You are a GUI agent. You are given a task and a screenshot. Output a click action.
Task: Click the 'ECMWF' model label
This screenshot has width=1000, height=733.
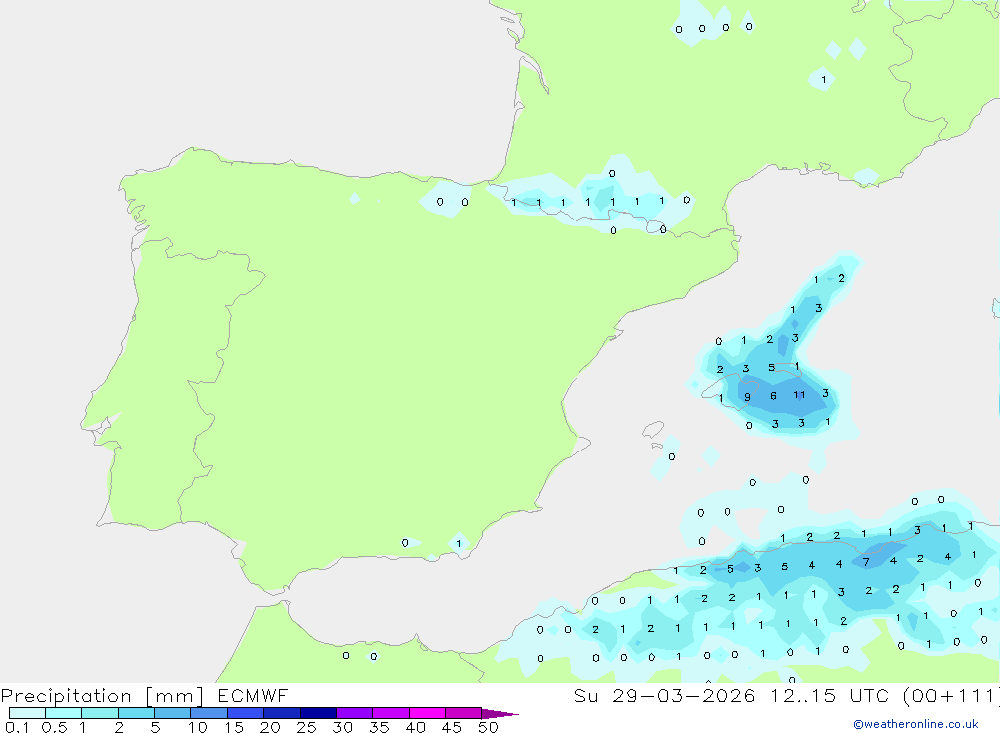253,695
